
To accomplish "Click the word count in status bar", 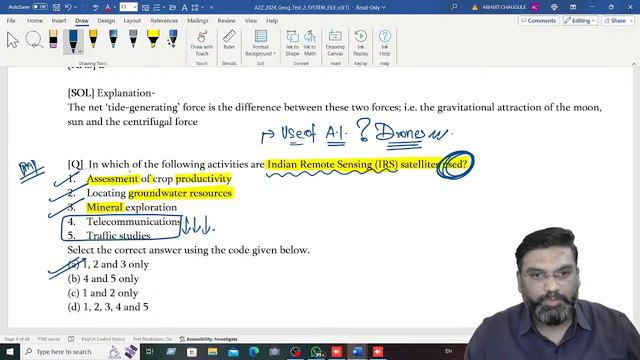I will coord(49,339).
